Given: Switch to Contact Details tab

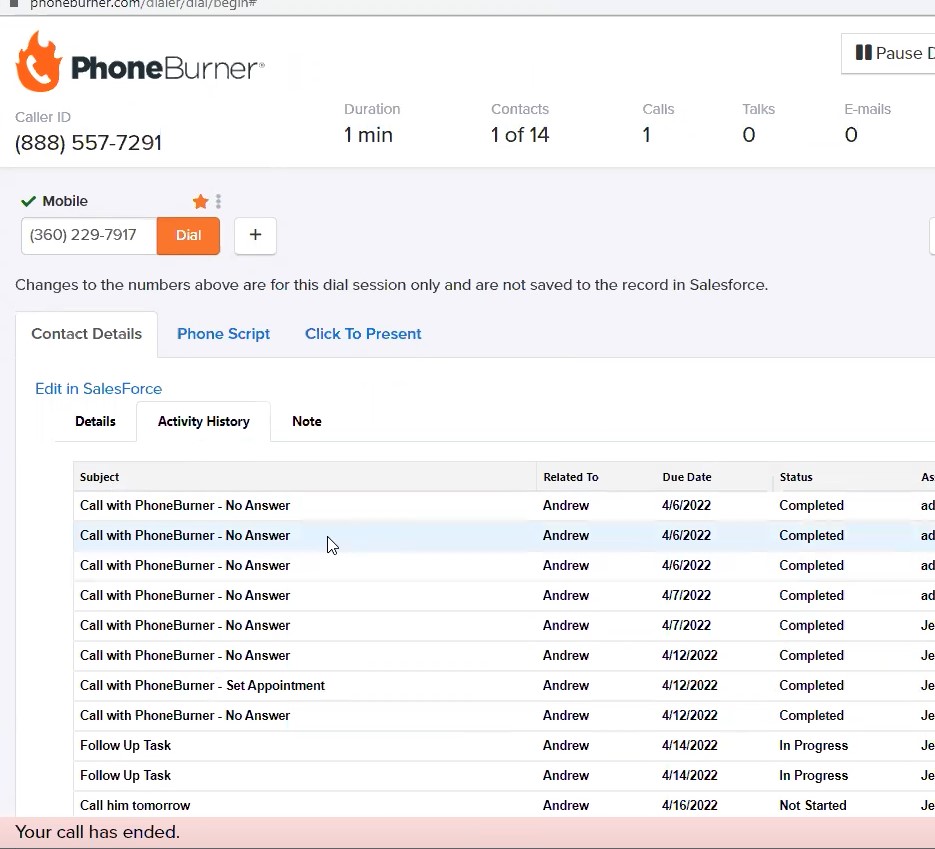Looking at the screenshot, I should (86, 334).
